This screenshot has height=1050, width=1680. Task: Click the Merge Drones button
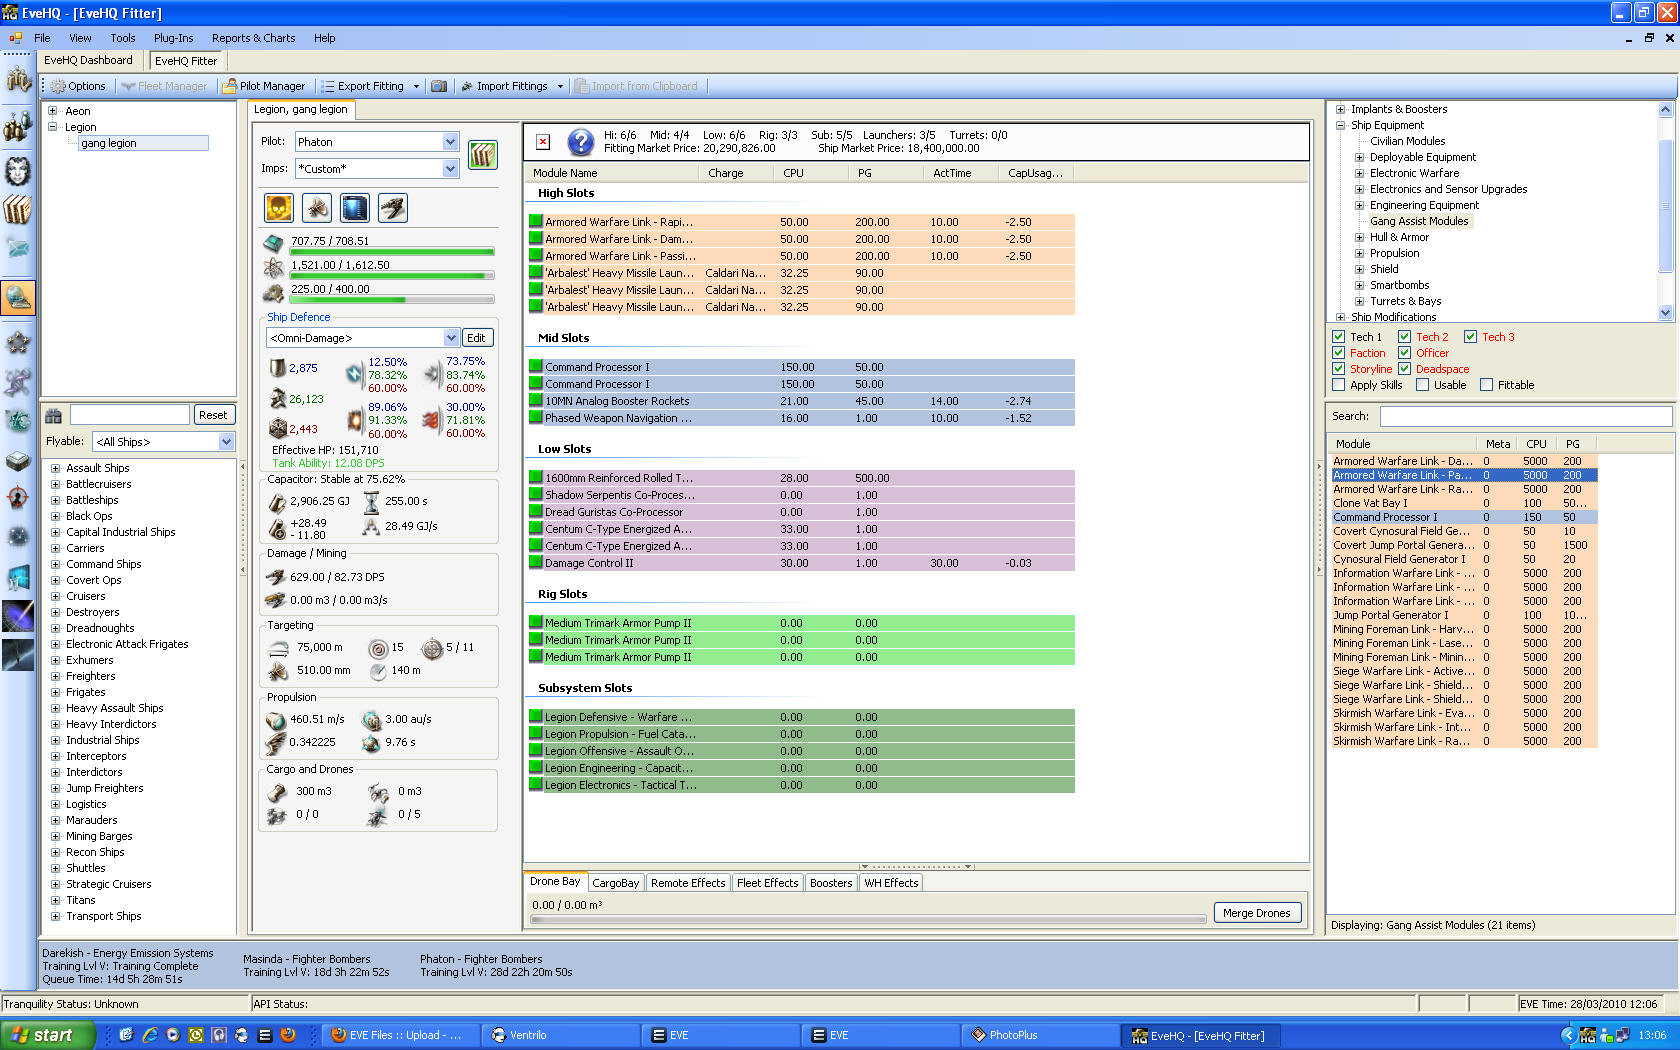(1257, 913)
